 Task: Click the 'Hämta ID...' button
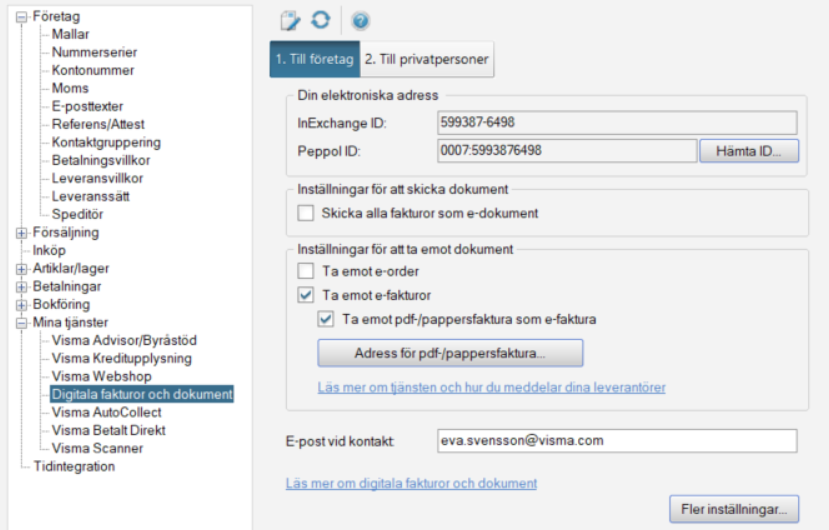click(x=749, y=151)
